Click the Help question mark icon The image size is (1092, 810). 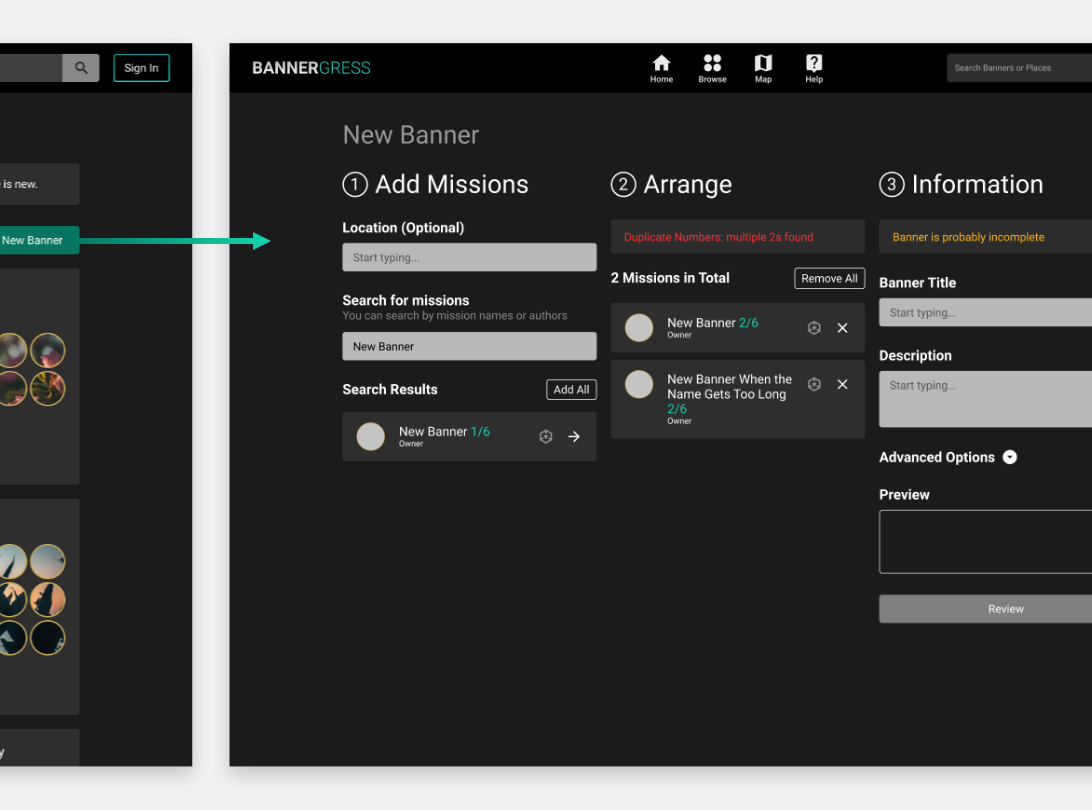(814, 68)
